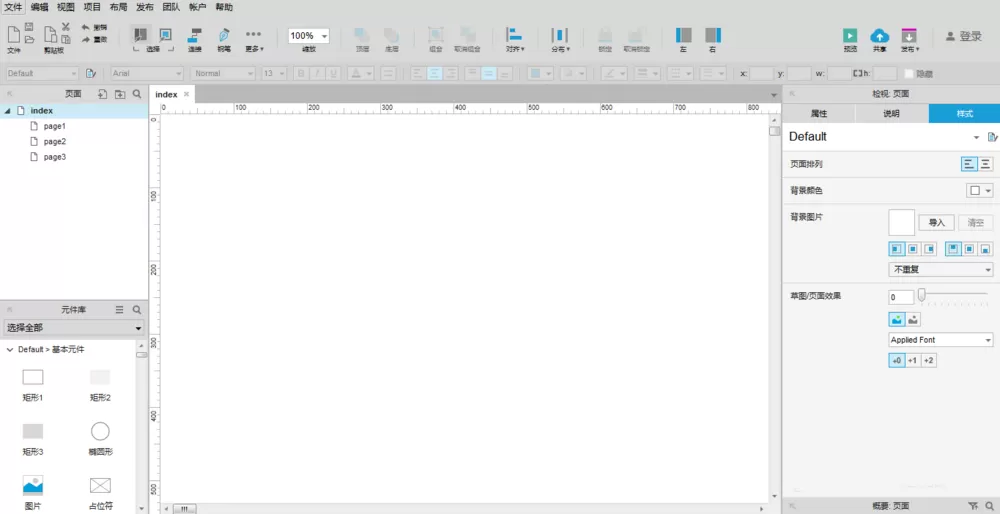The height and width of the screenshot is (514, 1000).
Task: Open the 视图 menu
Action: pos(66,8)
